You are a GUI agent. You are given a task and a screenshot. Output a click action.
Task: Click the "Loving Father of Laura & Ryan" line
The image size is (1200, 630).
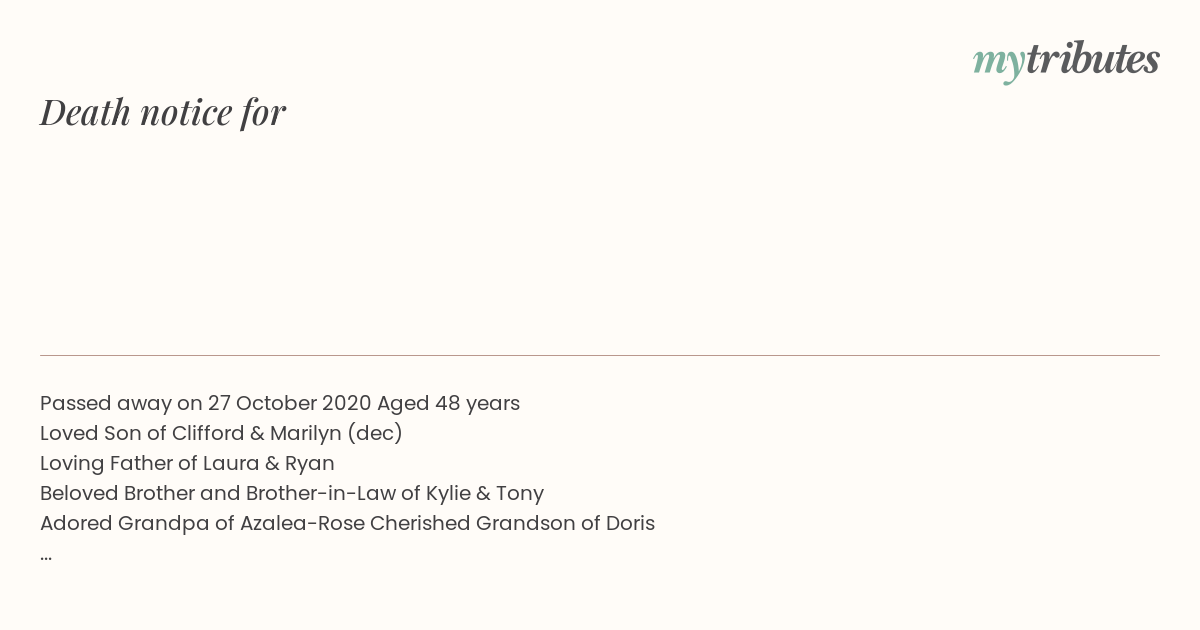187,463
